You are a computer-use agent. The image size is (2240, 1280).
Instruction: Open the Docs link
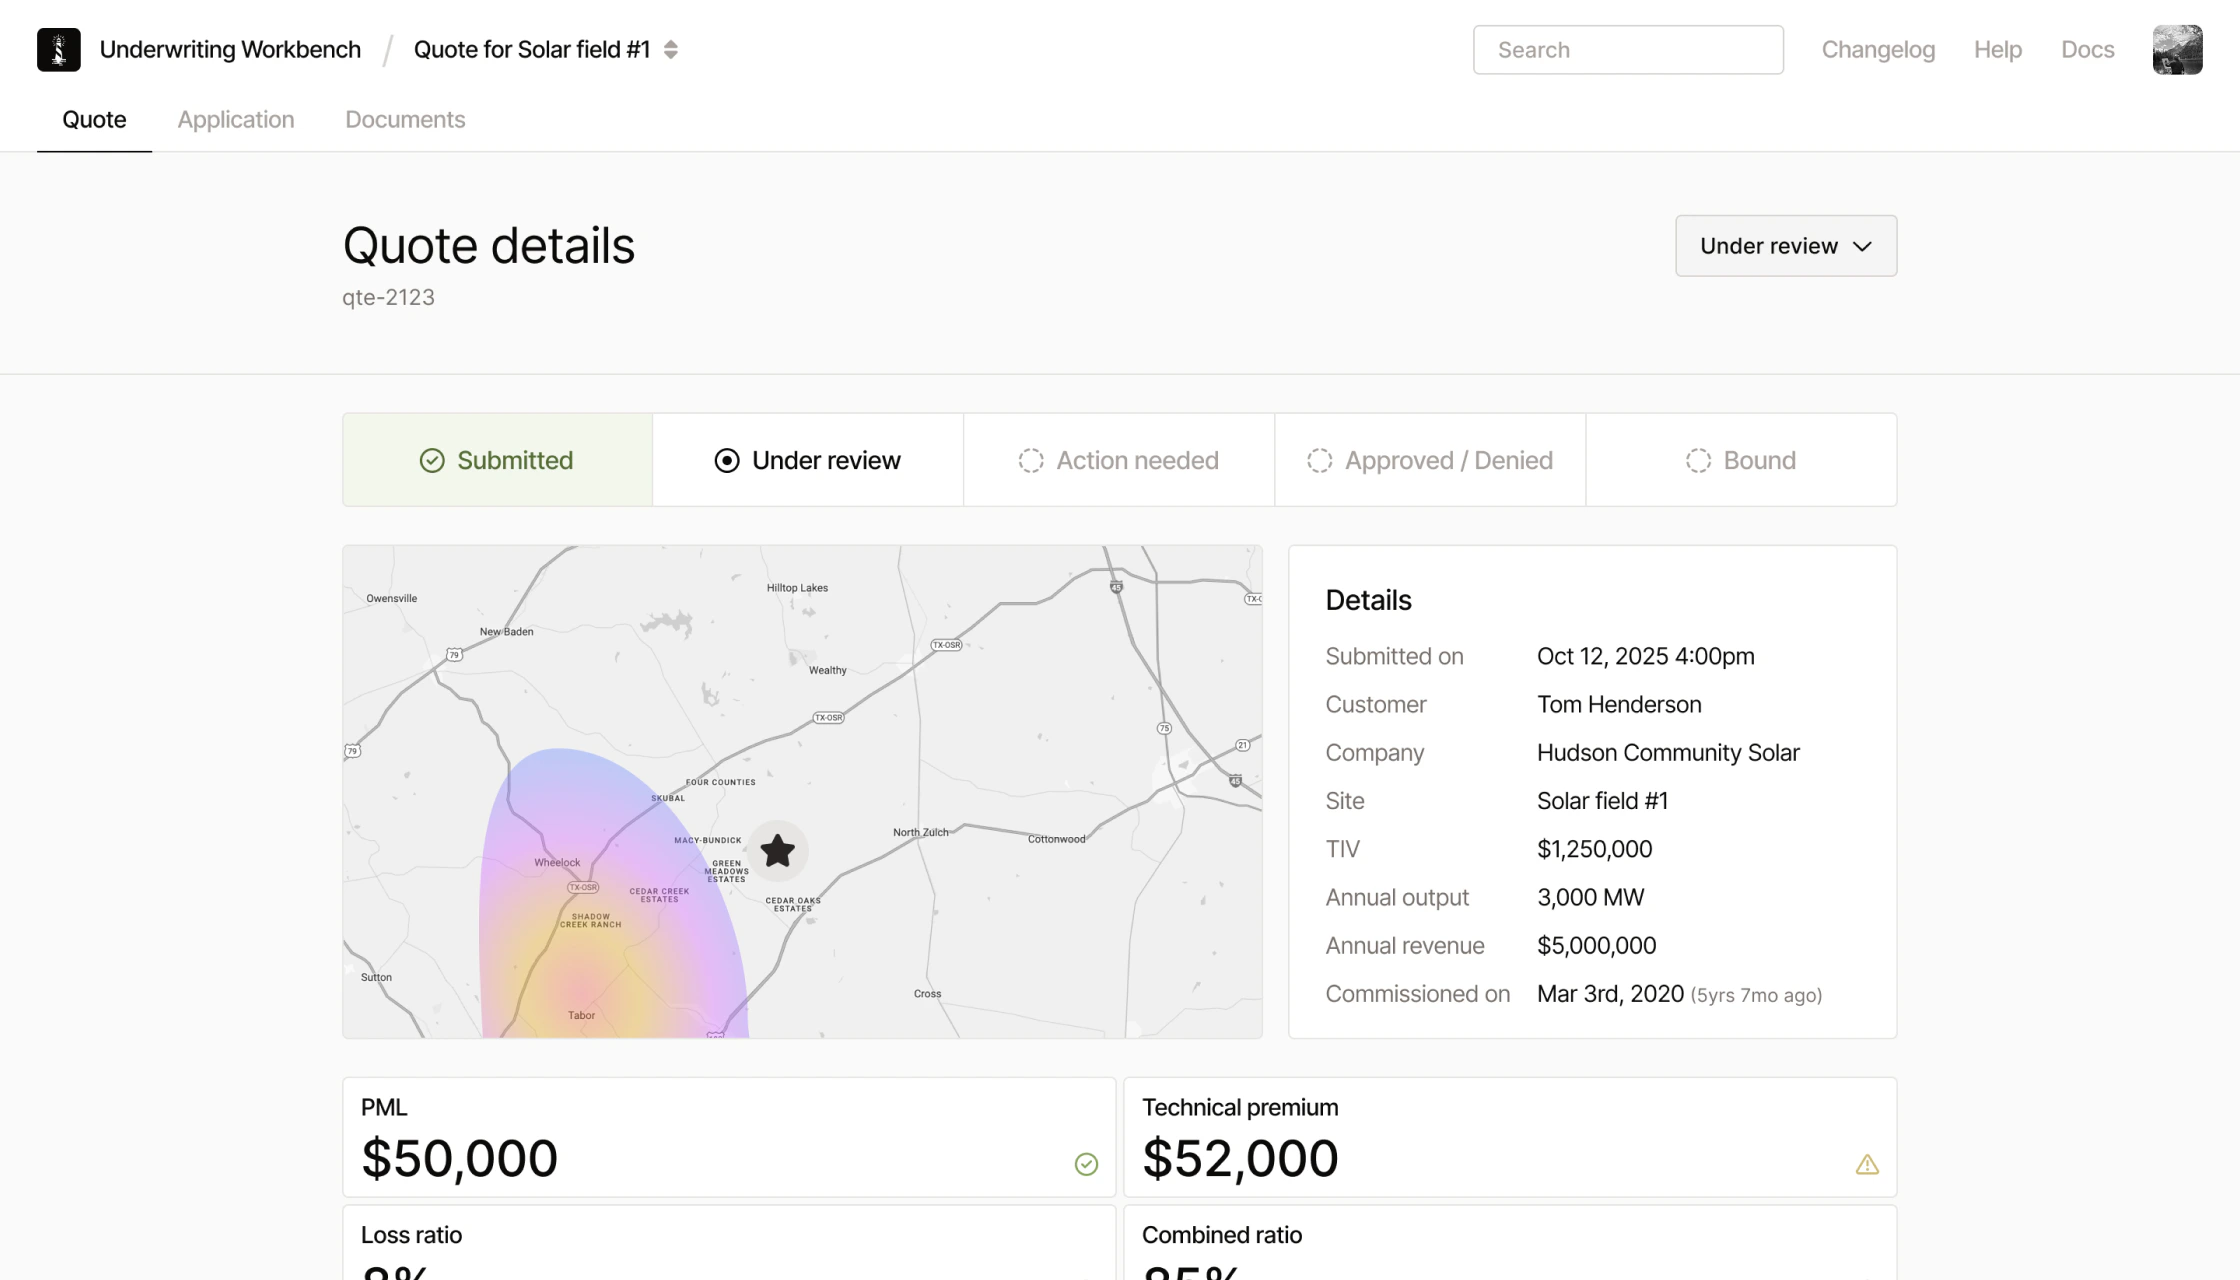[2088, 50]
